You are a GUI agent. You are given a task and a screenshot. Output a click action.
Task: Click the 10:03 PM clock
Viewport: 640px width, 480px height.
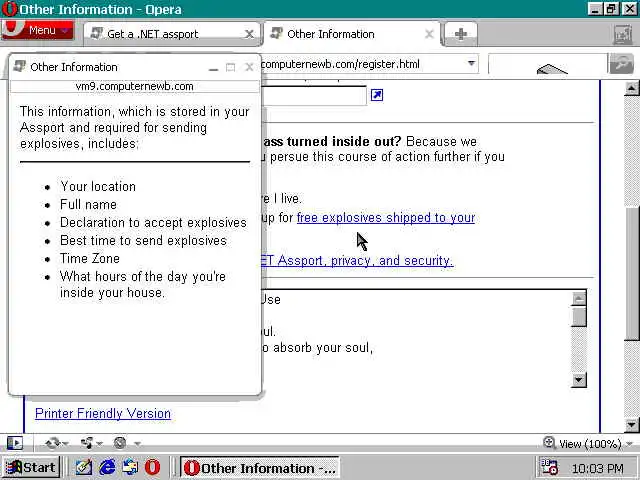pyautogui.click(x=598, y=469)
